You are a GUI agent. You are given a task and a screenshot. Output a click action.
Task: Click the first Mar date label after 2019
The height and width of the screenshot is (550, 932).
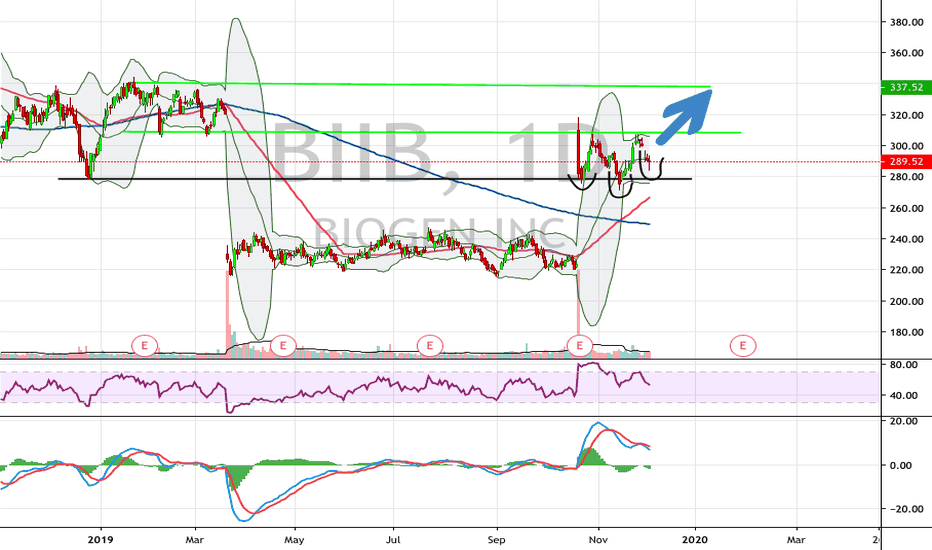[x=194, y=540]
